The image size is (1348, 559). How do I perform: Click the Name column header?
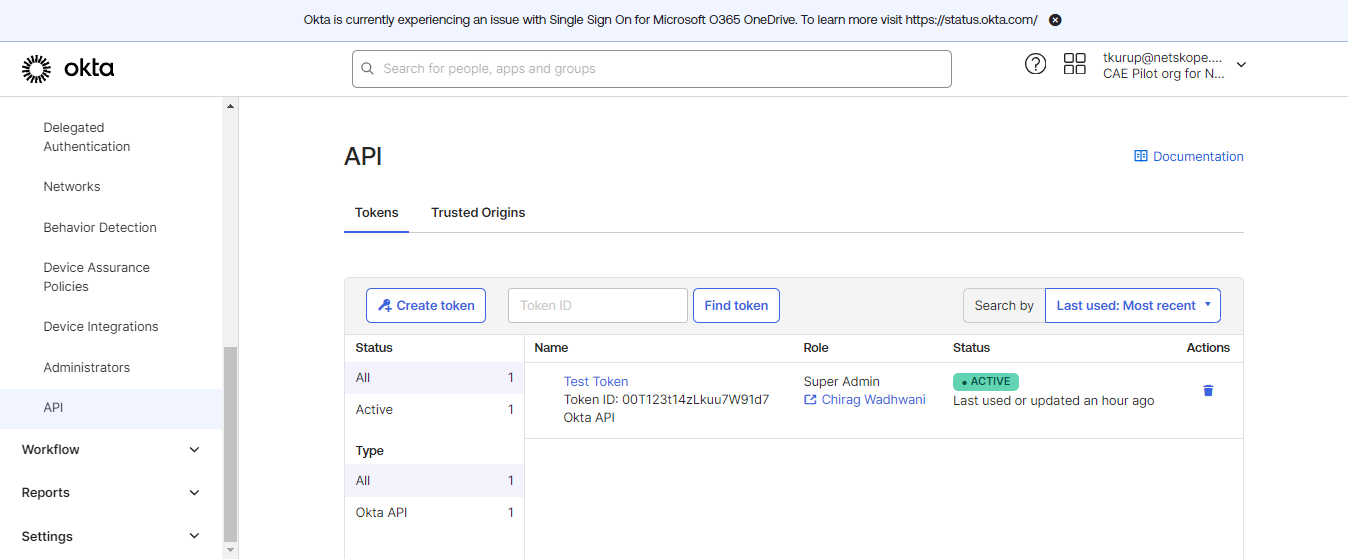coord(551,348)
